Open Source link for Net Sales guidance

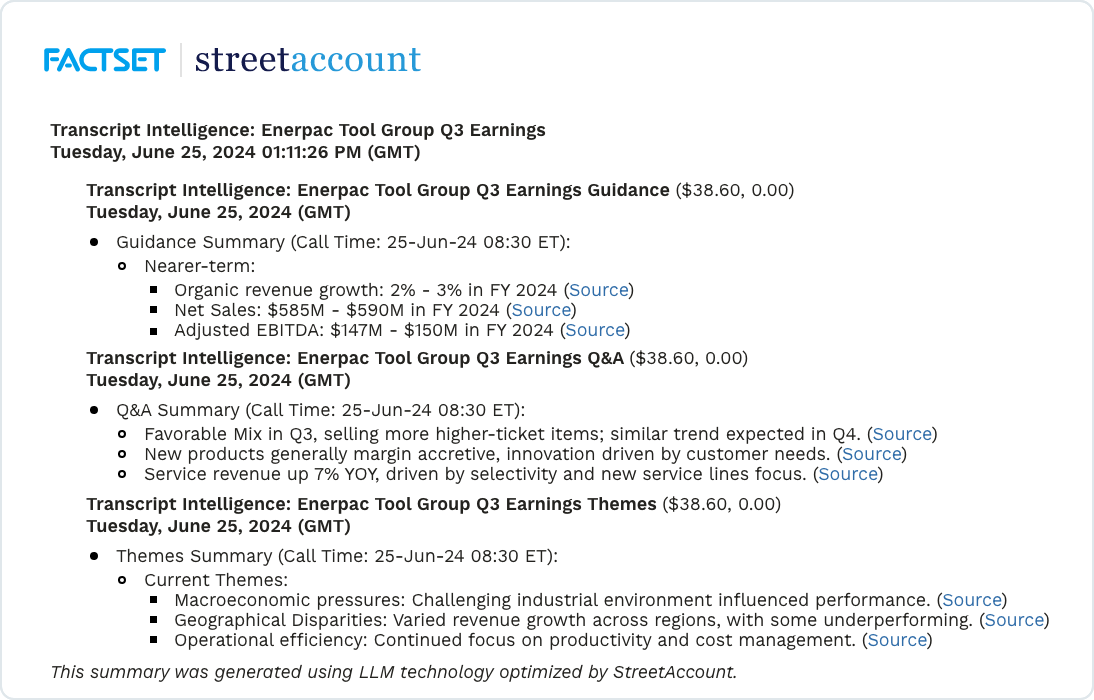541,310
